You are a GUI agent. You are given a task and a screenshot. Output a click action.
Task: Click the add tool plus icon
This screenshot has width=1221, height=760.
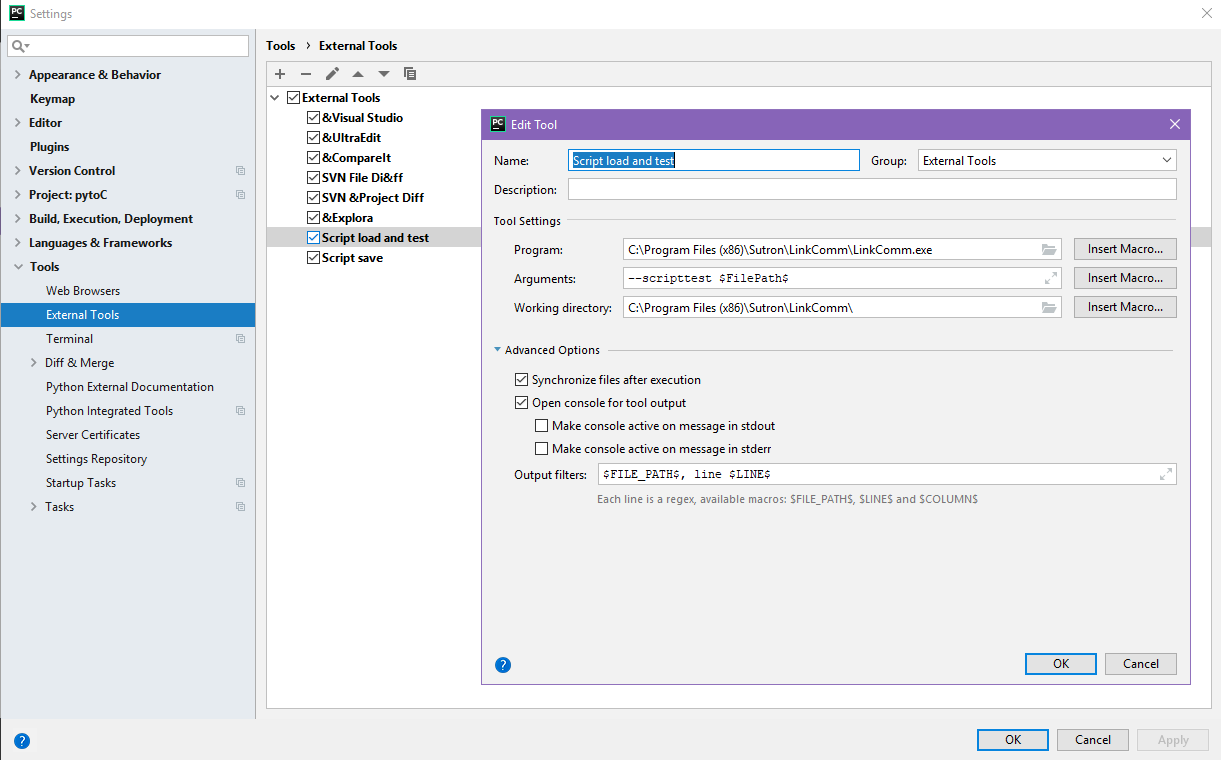[x=280, y=74]
